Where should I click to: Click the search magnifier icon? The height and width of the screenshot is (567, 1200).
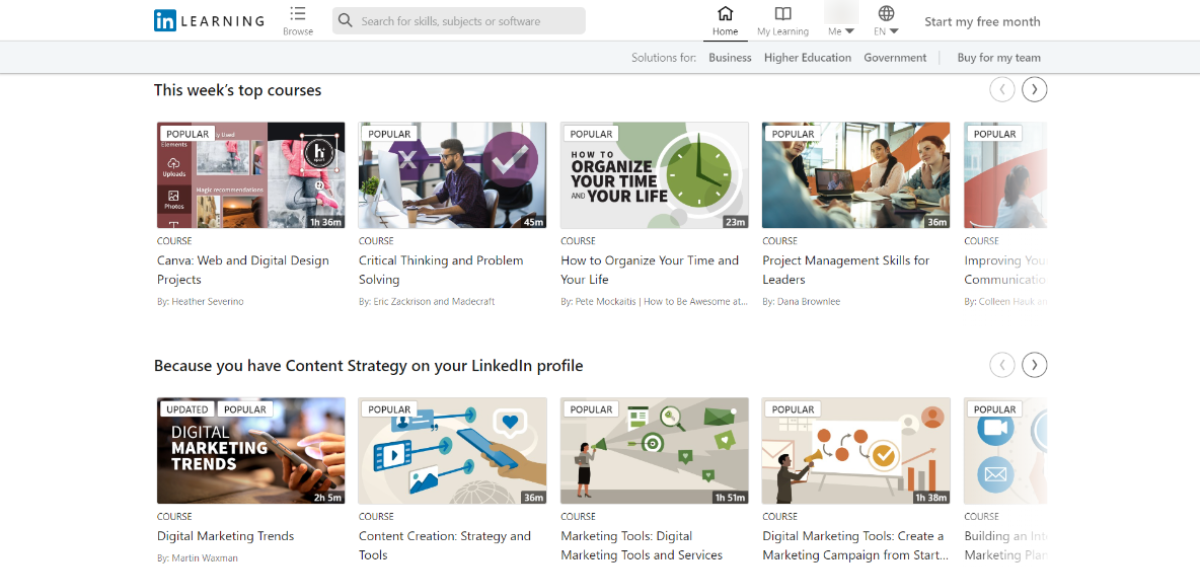click(x=346, y=21)
